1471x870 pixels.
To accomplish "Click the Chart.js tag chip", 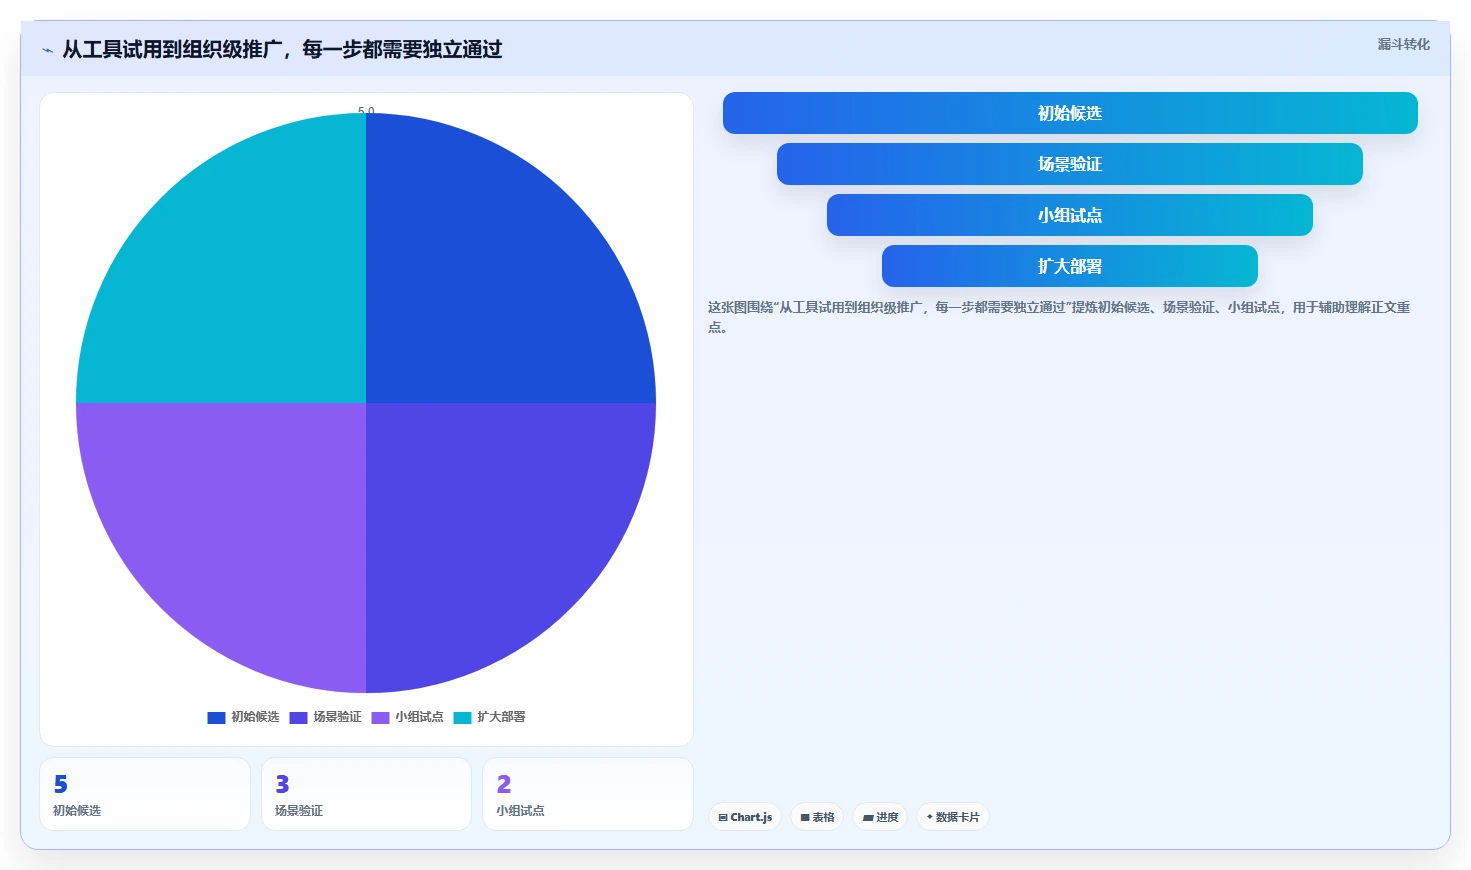I will [745, 817].
